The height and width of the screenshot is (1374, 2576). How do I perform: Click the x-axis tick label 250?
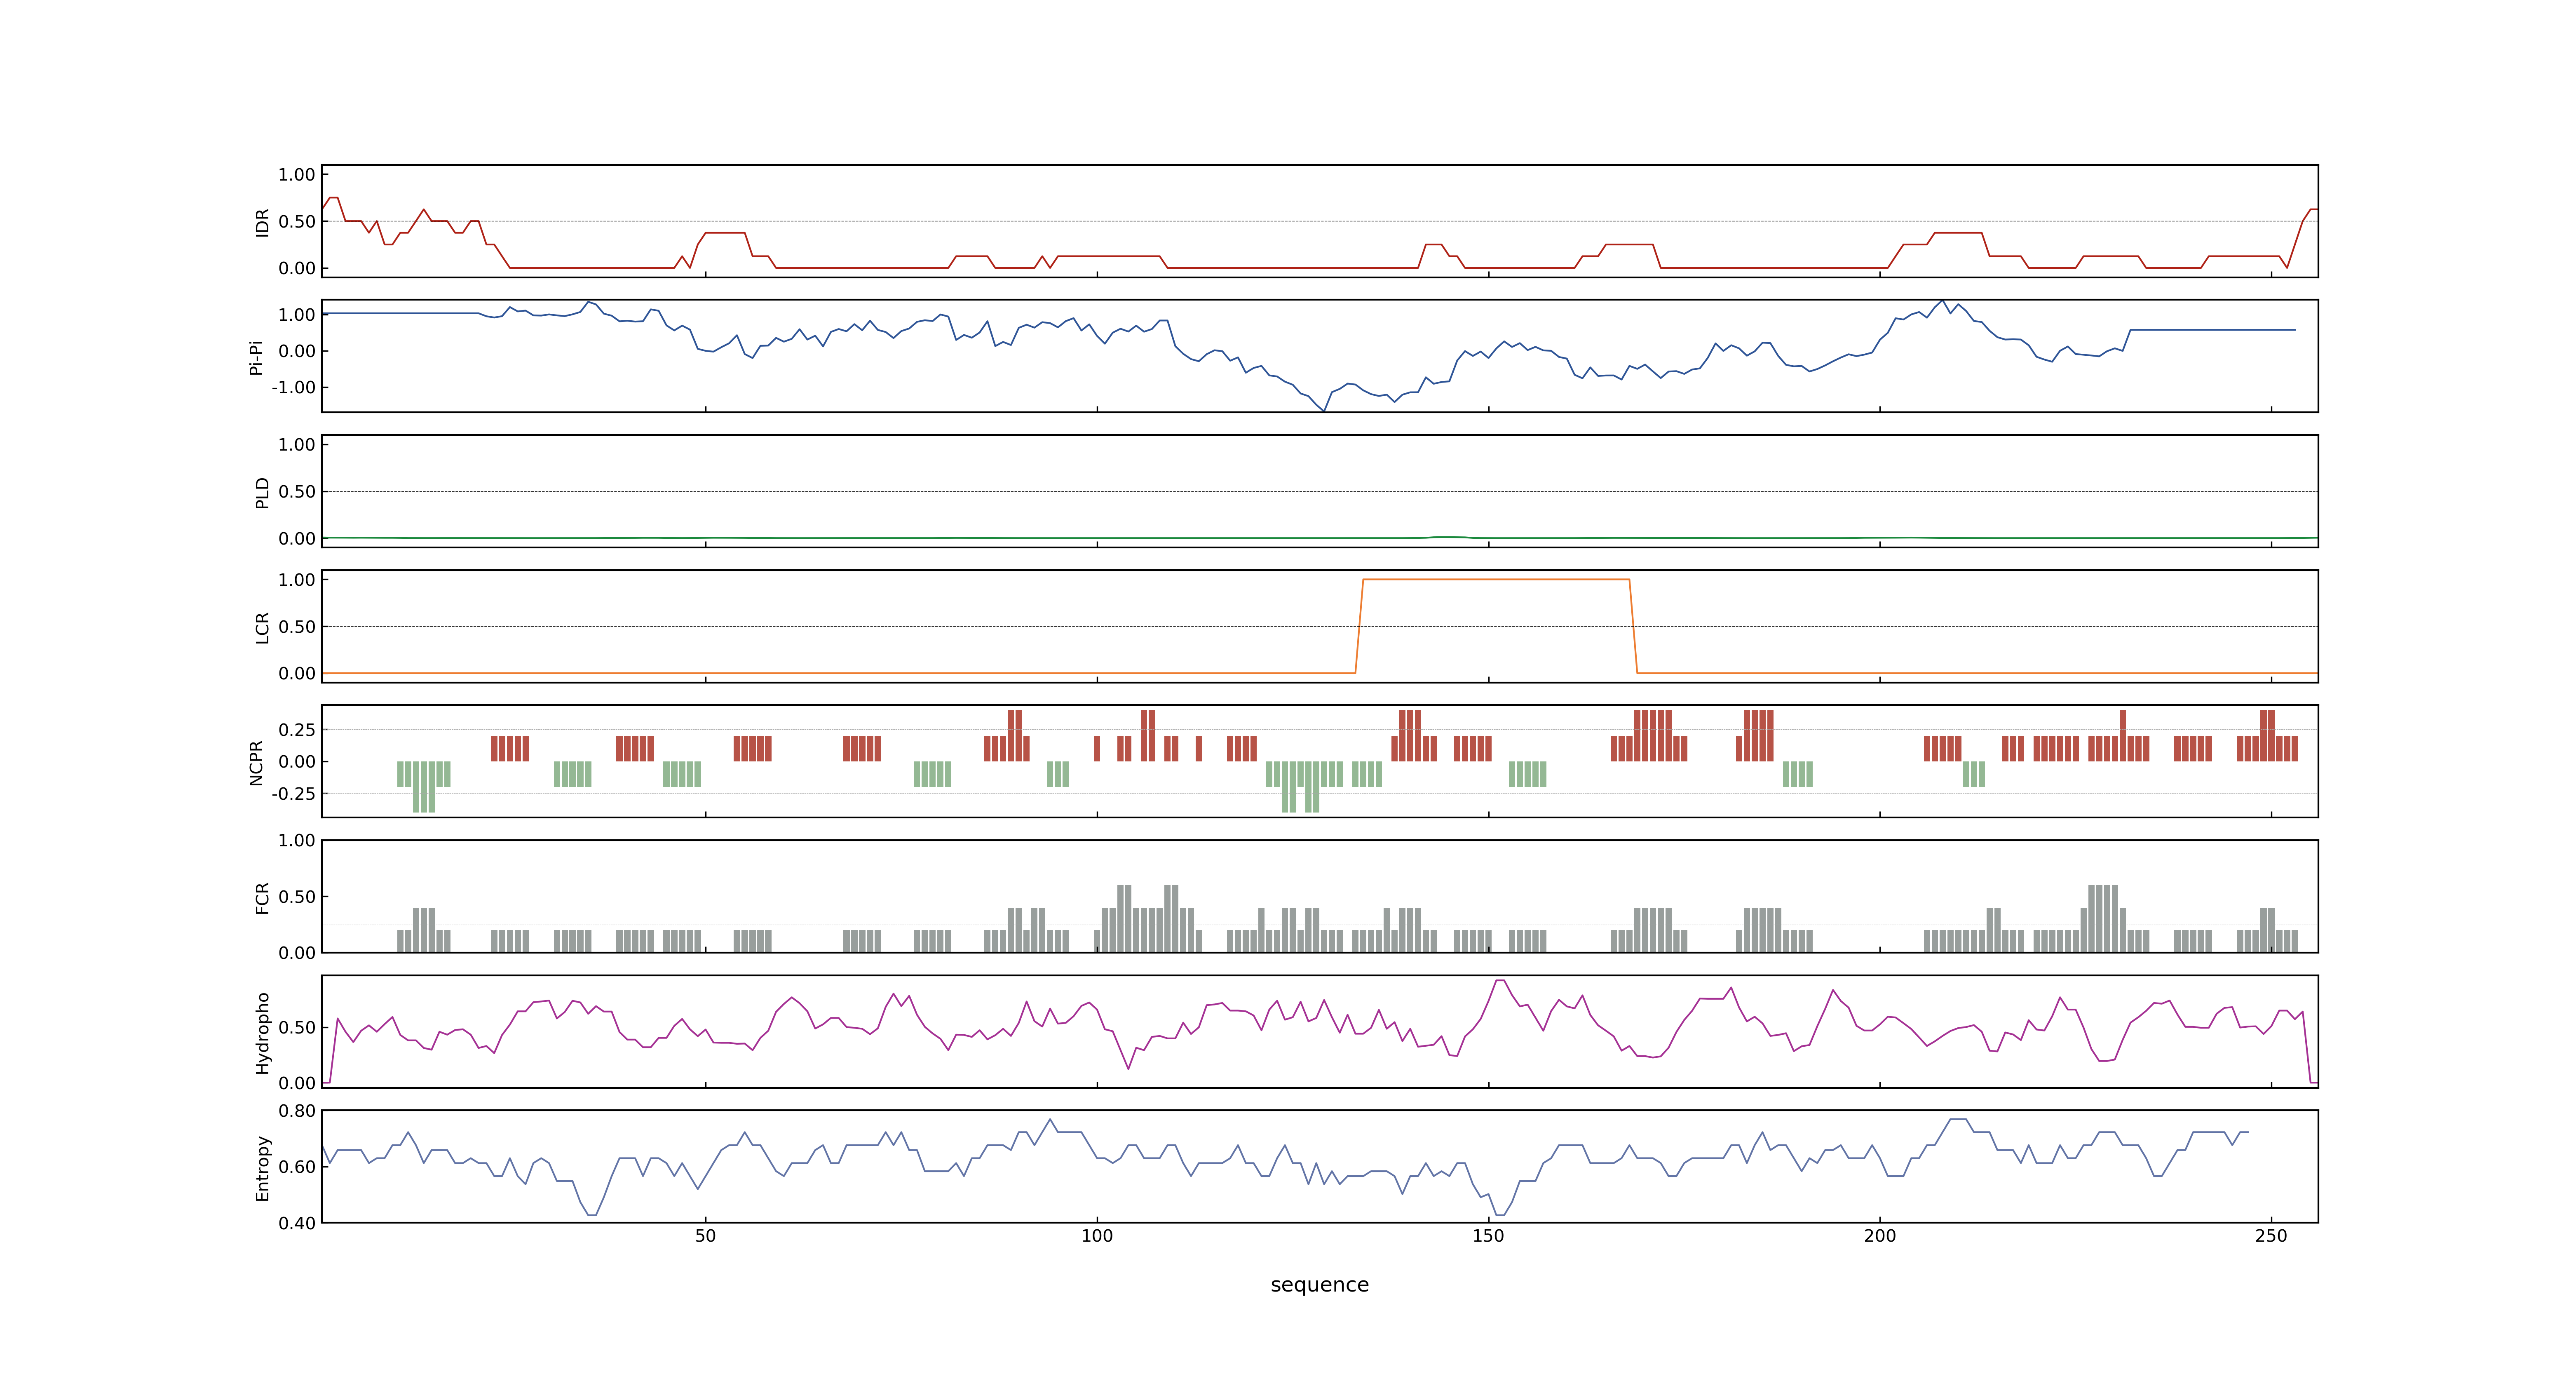[x=2270, y=1236]
